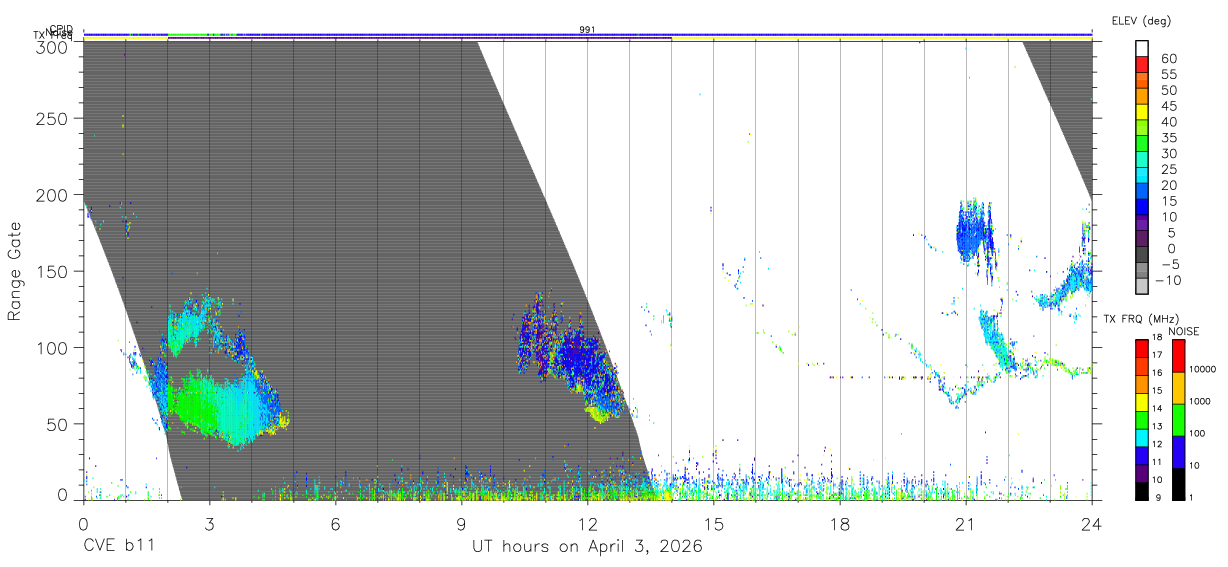The height and width of the screenshot is (567, 1228).
Task: Click the "Range Gate" y-axis label
Action: (x=15, y=271)
